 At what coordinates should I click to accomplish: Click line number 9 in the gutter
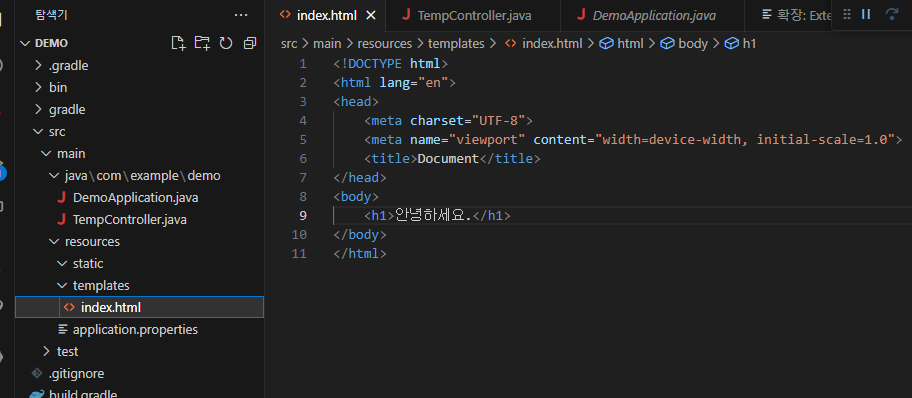302,215
